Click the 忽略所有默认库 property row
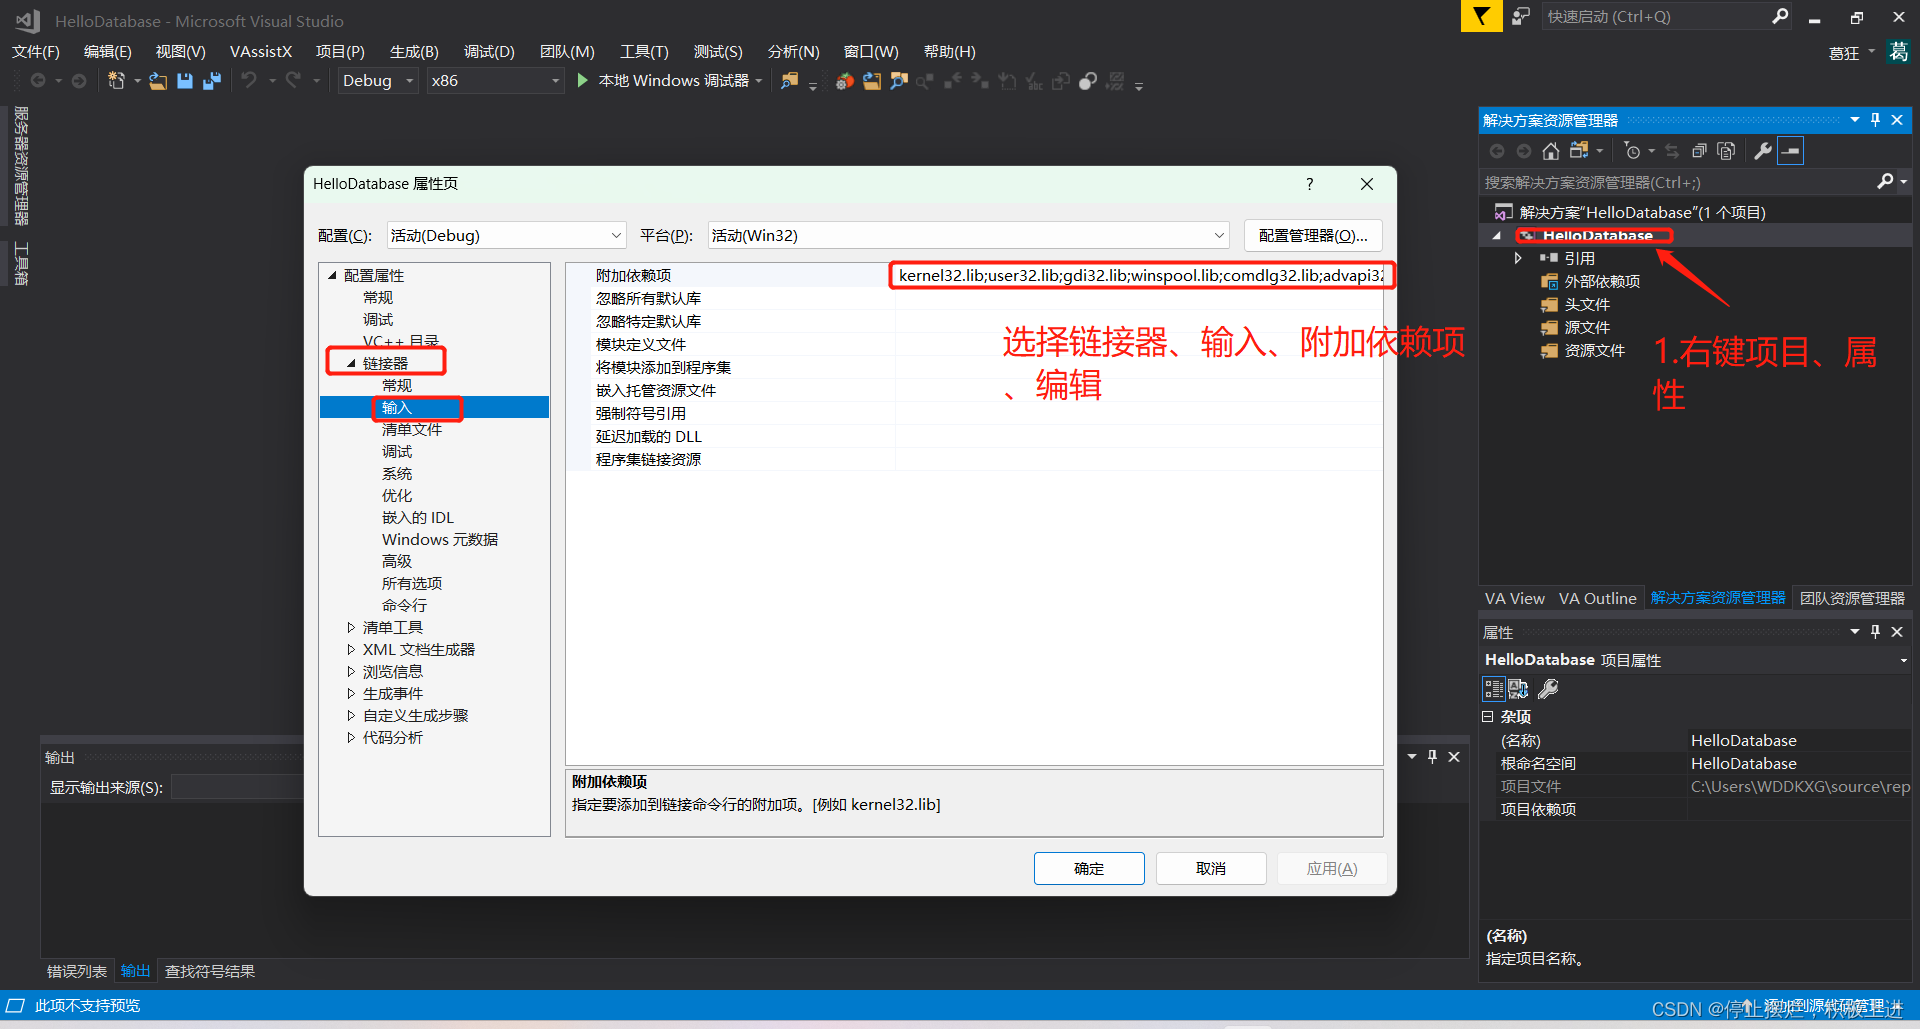 (x=974, y=298)
